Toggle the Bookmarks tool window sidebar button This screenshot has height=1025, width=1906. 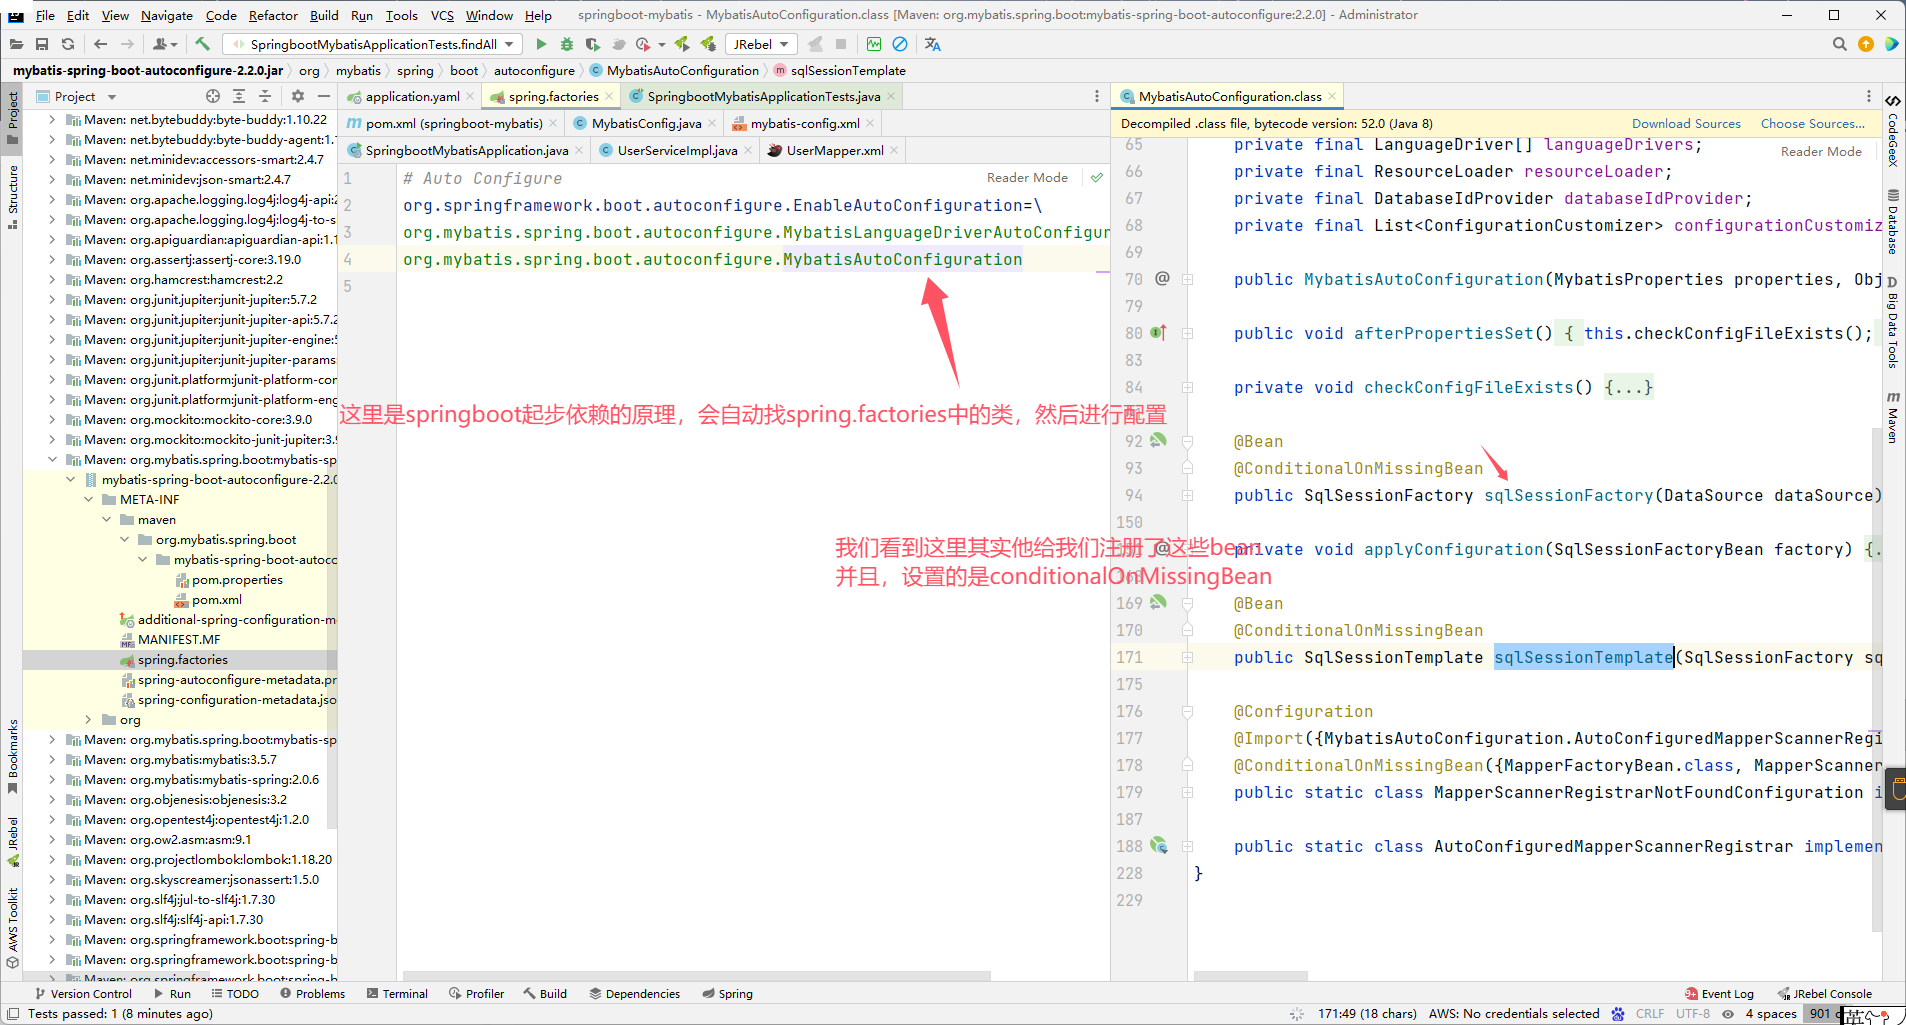pyautogui.click(x=13, y=756)
